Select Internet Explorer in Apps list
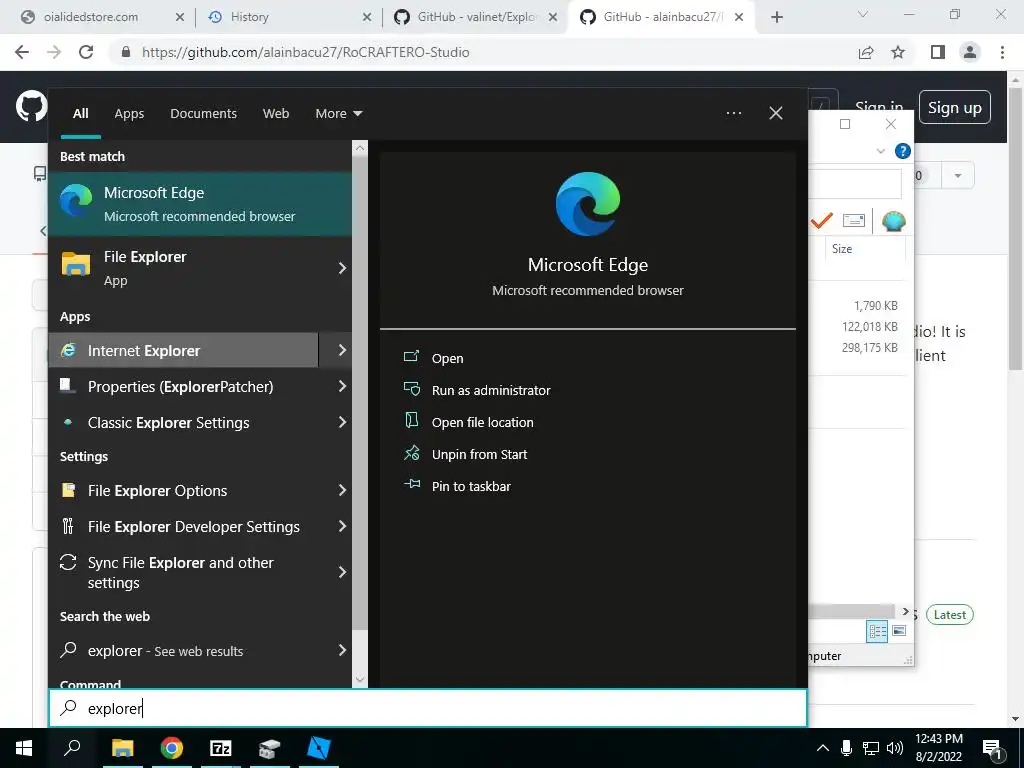 (x=184, y=350)
